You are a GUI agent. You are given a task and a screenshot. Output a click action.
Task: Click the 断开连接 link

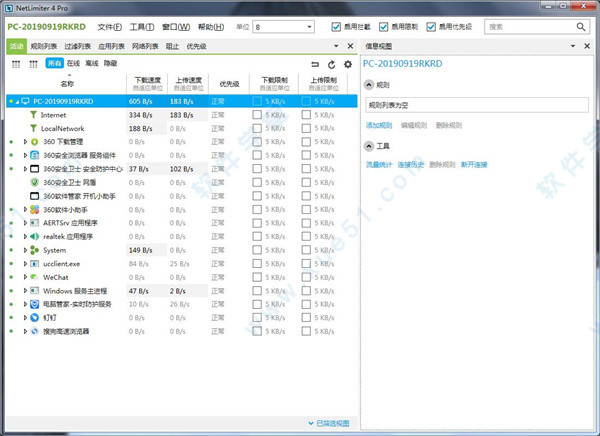pyautogui.click(x=474, y=165)
